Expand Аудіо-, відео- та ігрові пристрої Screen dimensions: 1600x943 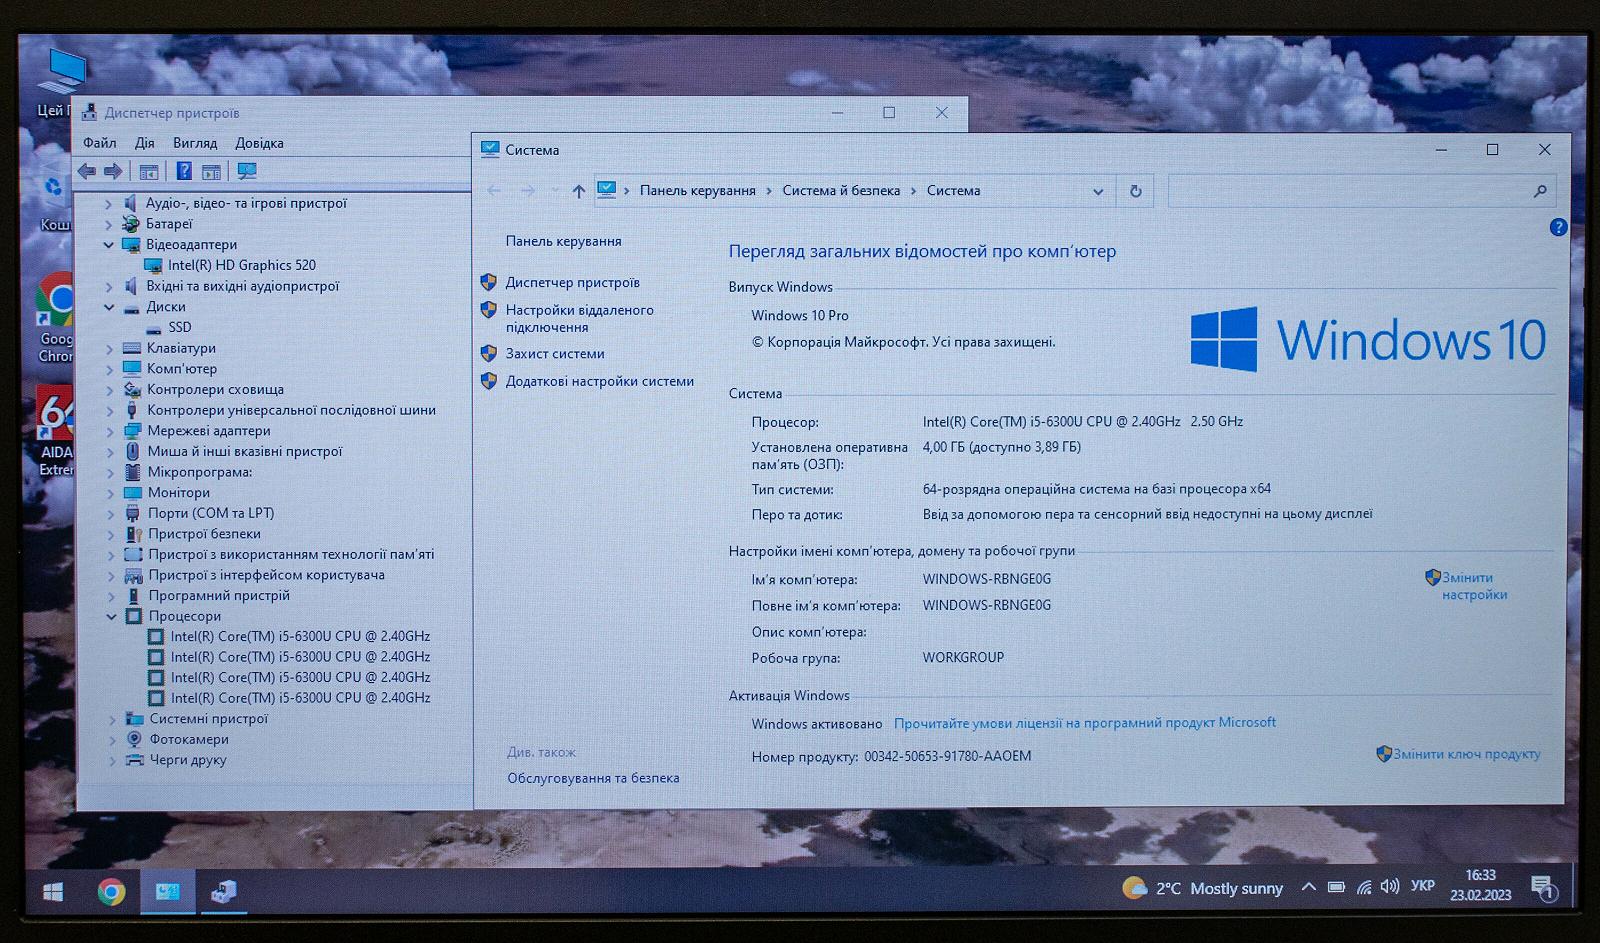point(109,204)
